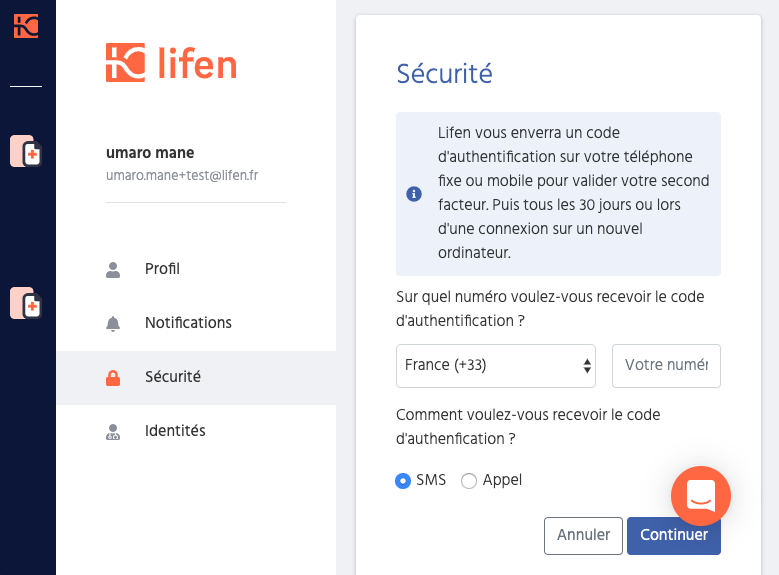The image size is (779, 575).
Task: Click the blue info icon in the notice box
Action: 414,194
